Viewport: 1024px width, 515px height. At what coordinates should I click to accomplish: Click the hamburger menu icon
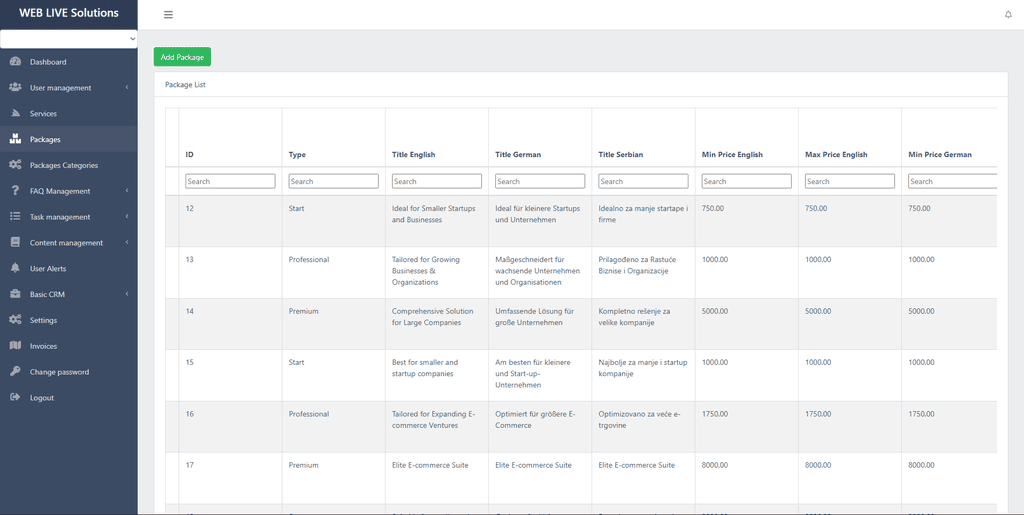click(x=168, y=15)
